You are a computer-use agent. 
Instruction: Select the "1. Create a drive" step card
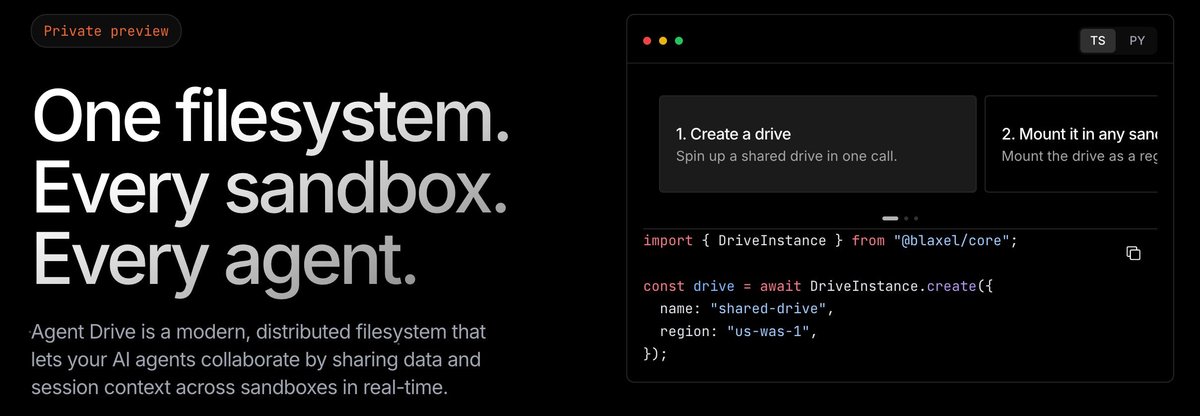coord(817,144)
